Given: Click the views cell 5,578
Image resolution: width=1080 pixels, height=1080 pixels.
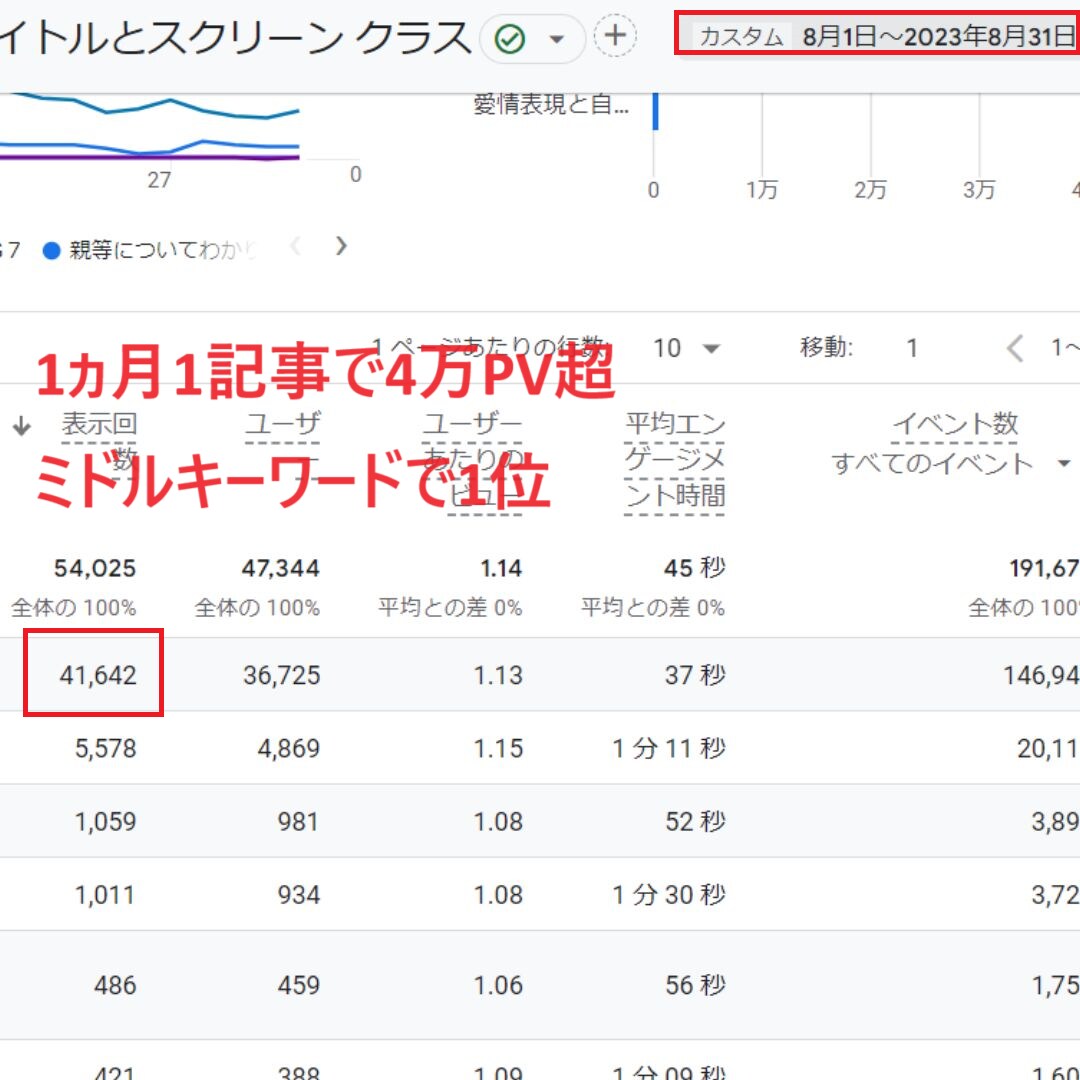Looking at the screenshot, I should click(x=105, y=749).
